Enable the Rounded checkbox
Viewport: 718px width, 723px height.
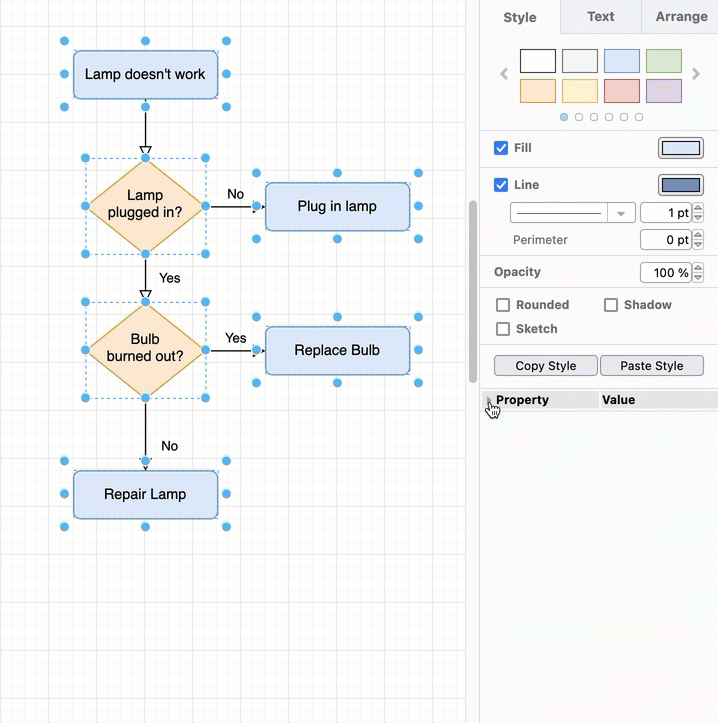[504, 305]
